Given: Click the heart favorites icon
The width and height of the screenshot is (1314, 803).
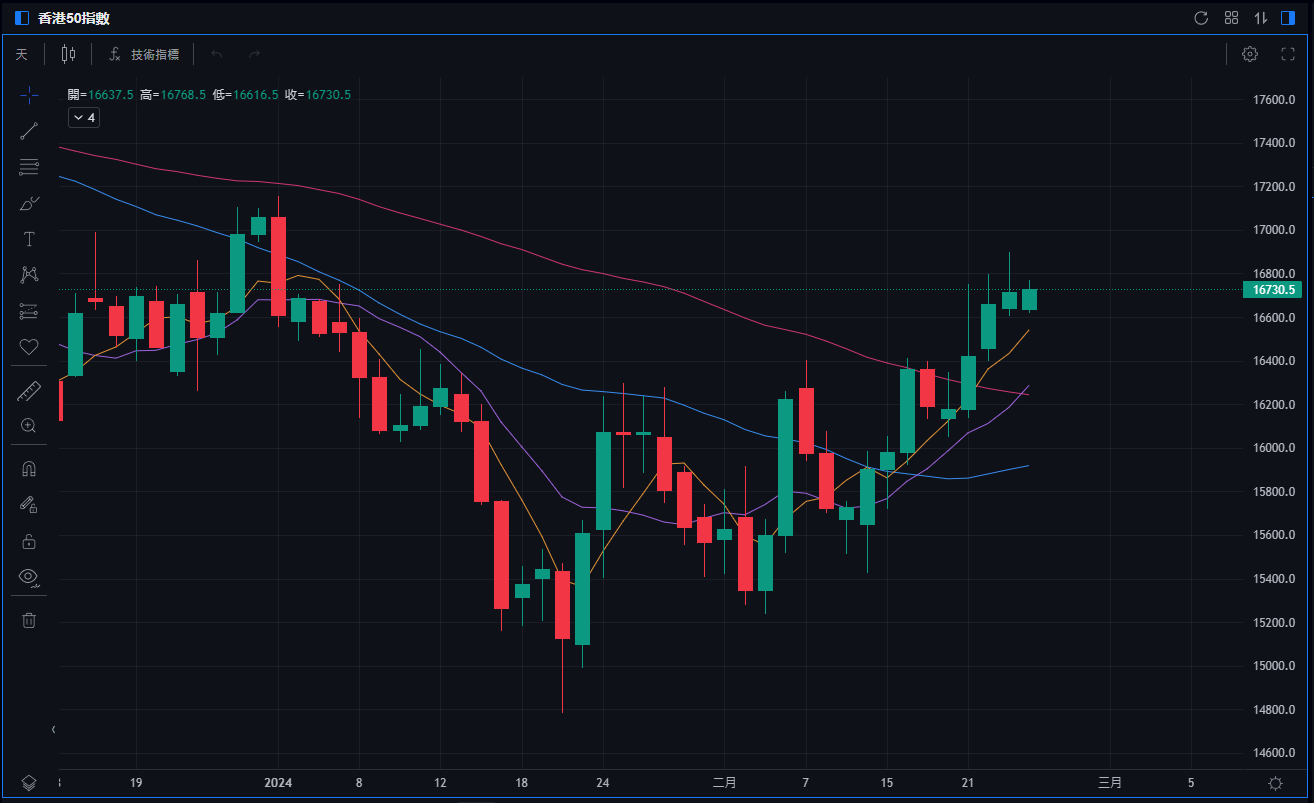Looking at the screenshot, I should click(29, 347).
